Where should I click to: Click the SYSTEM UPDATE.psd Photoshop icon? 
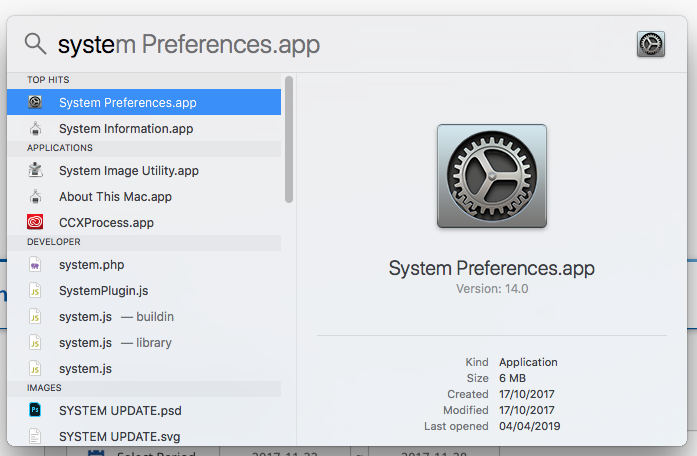[x=35, y=410]
